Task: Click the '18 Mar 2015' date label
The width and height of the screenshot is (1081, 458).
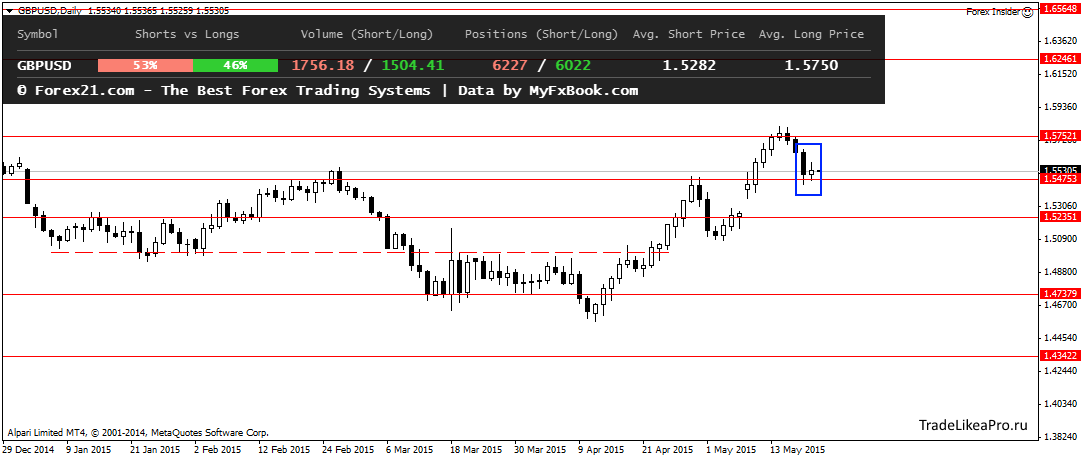Action: pos(476,450)
